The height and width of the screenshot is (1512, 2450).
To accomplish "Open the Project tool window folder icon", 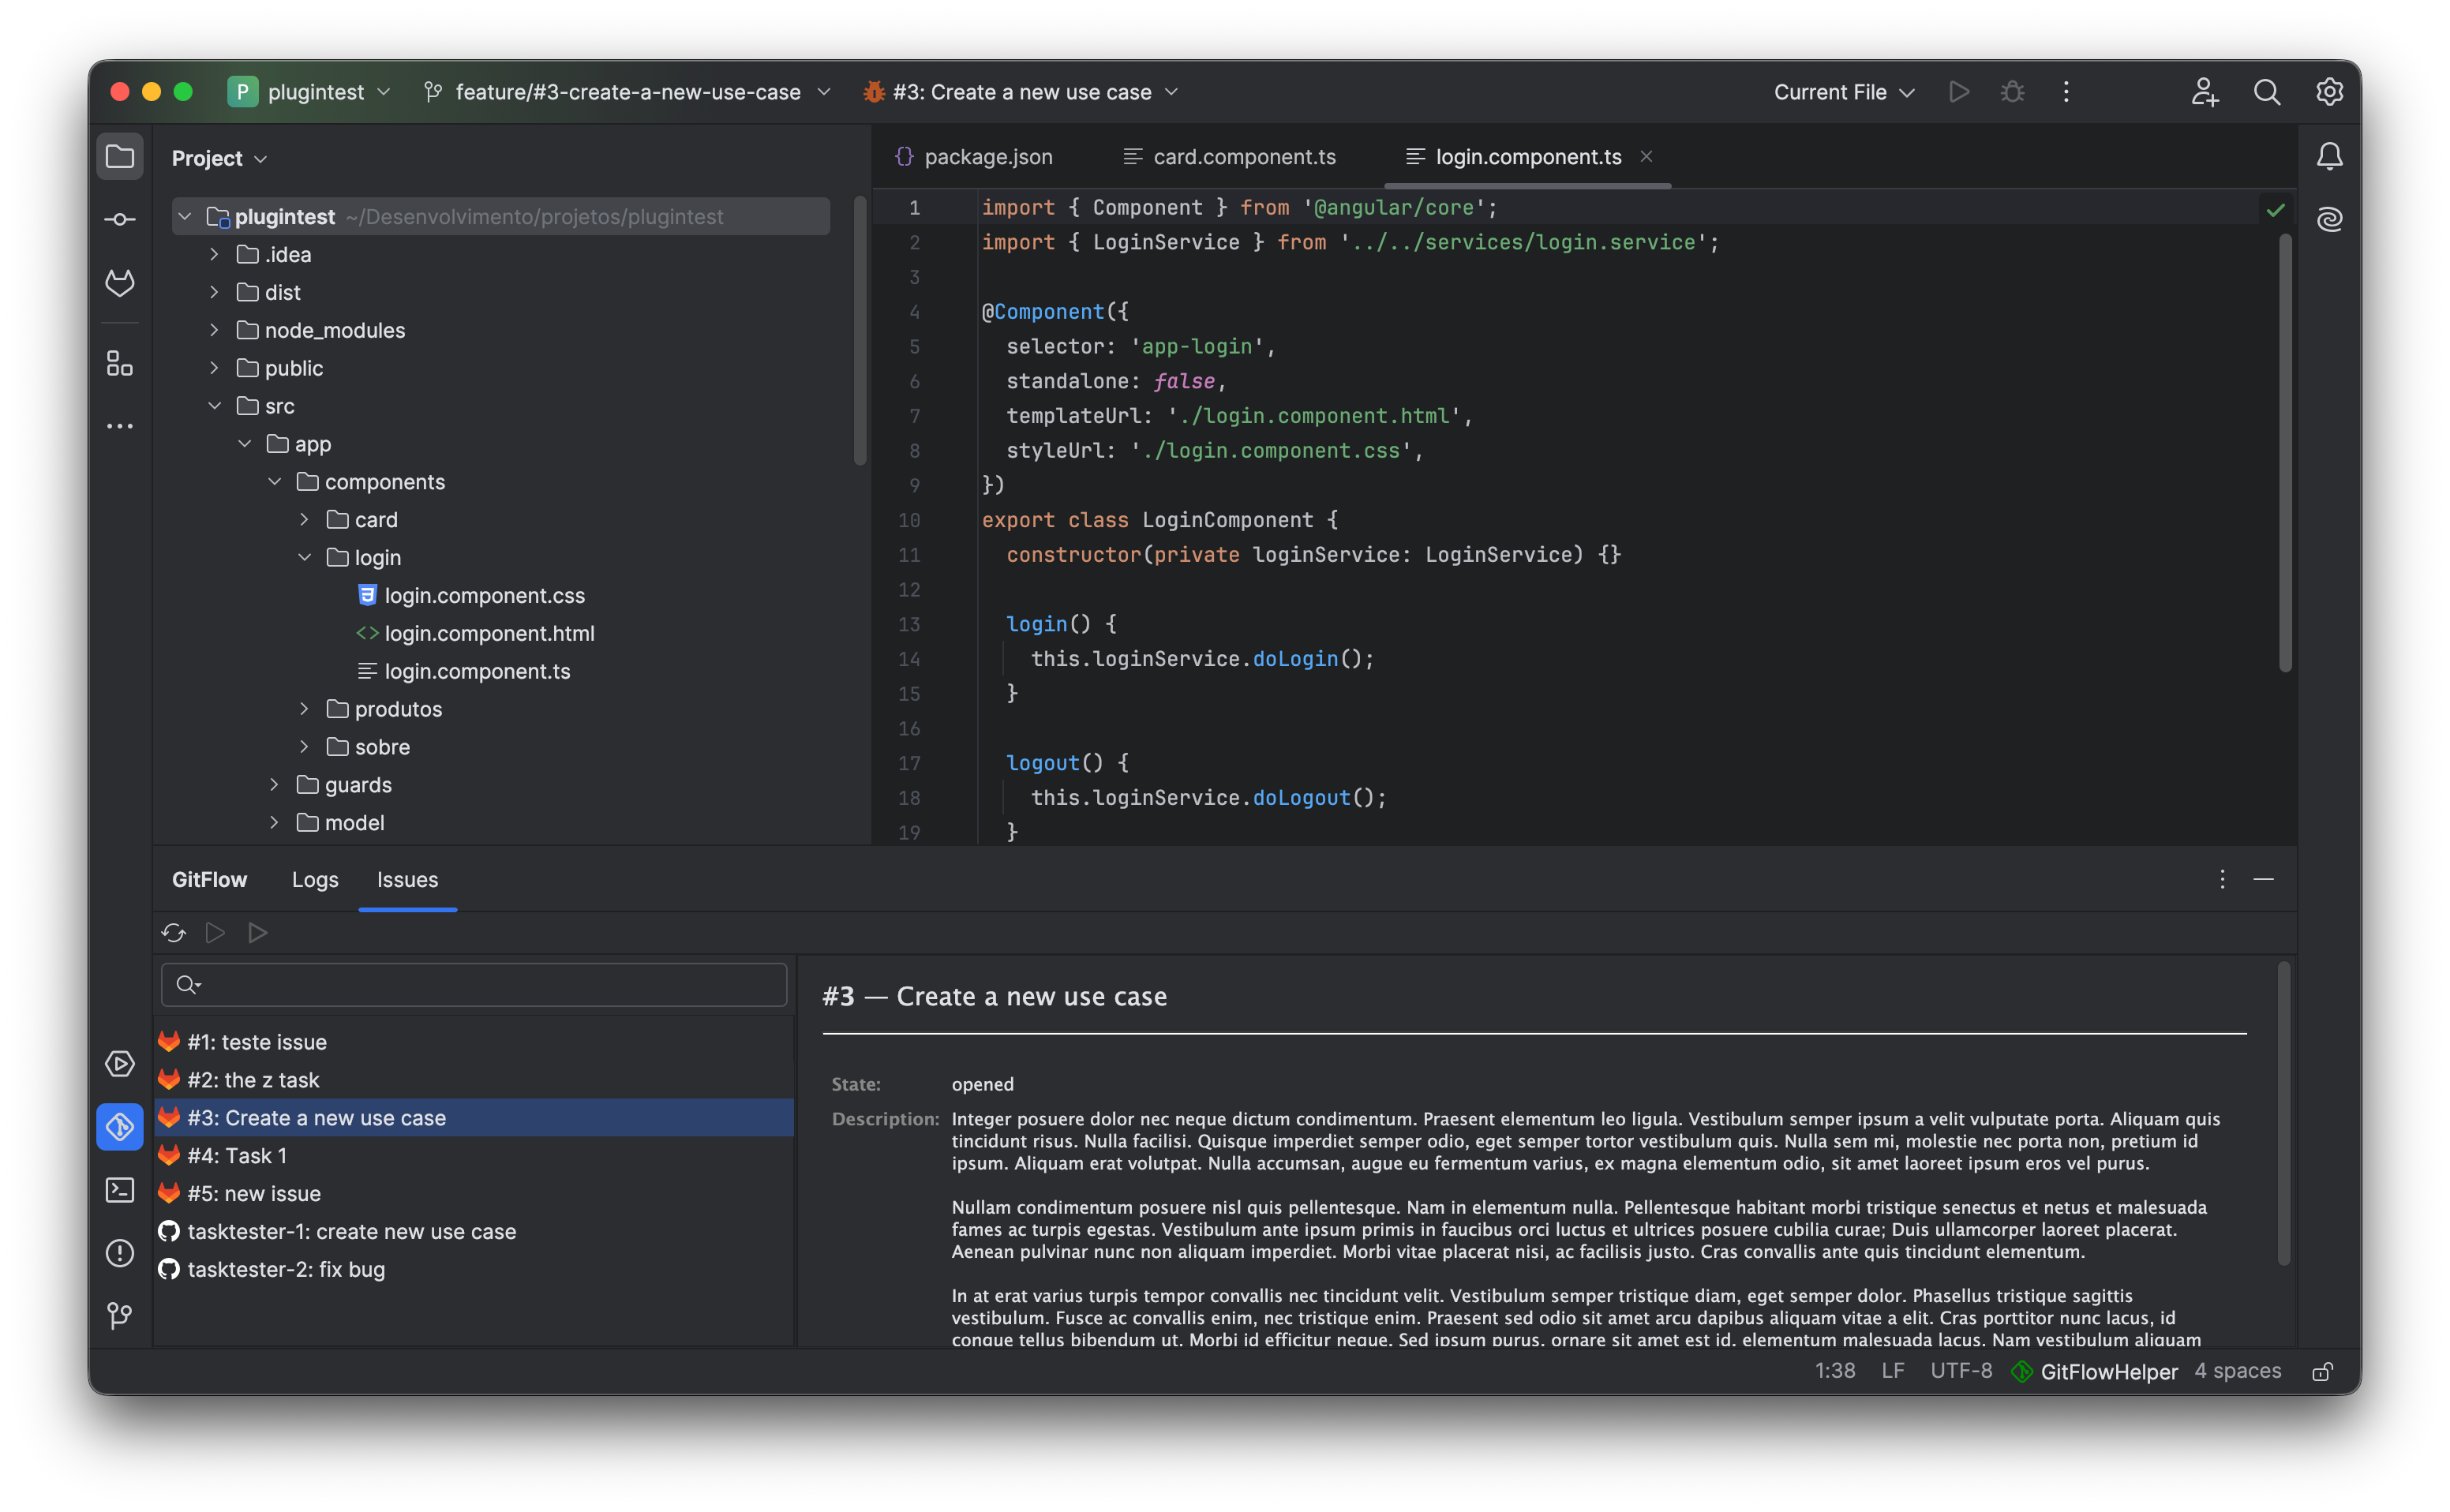I will 120,157.
